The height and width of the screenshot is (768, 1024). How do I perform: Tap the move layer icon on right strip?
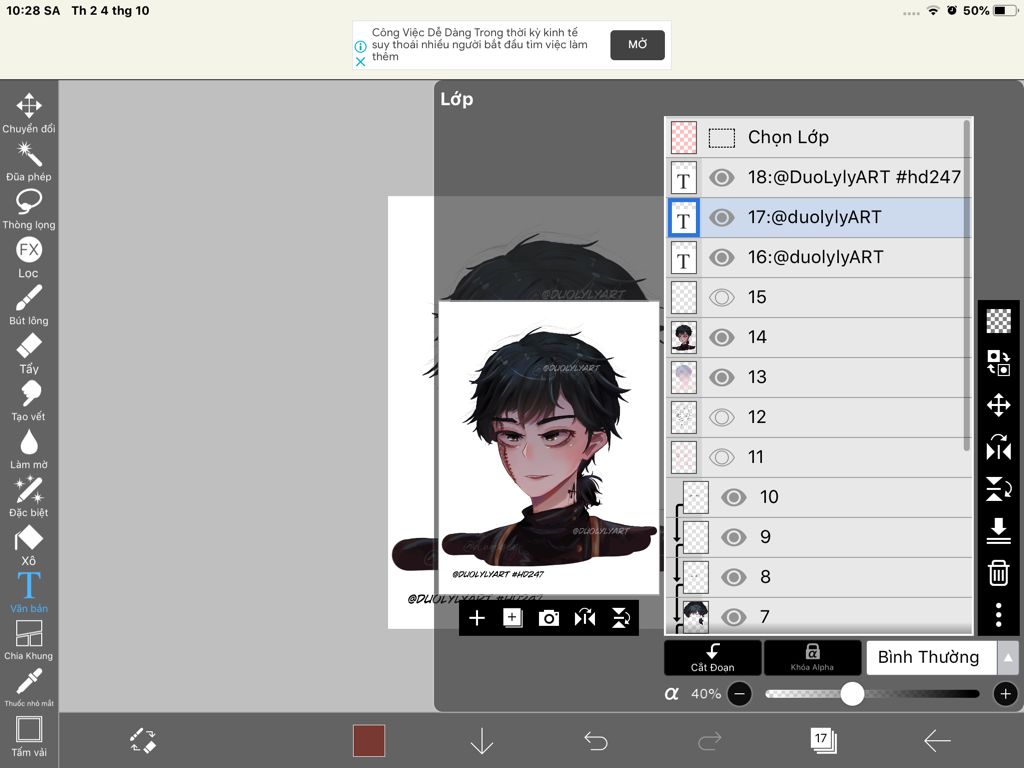click(999, 405)
